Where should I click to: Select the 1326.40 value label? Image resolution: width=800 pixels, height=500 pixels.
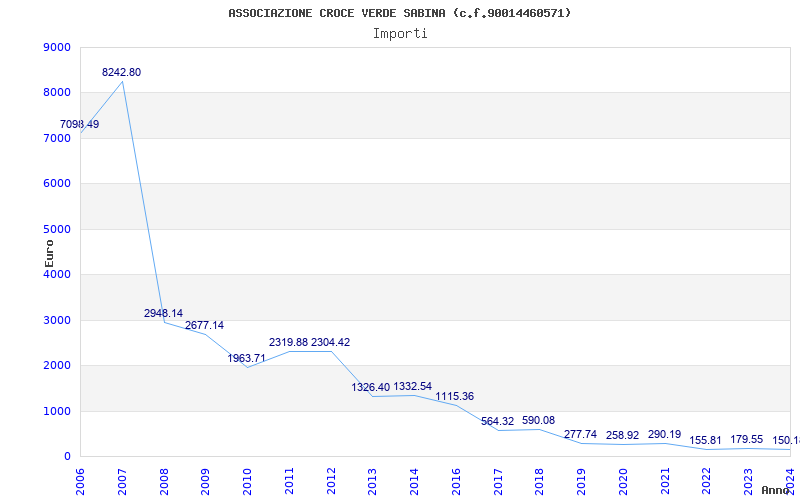coord(371,387)
